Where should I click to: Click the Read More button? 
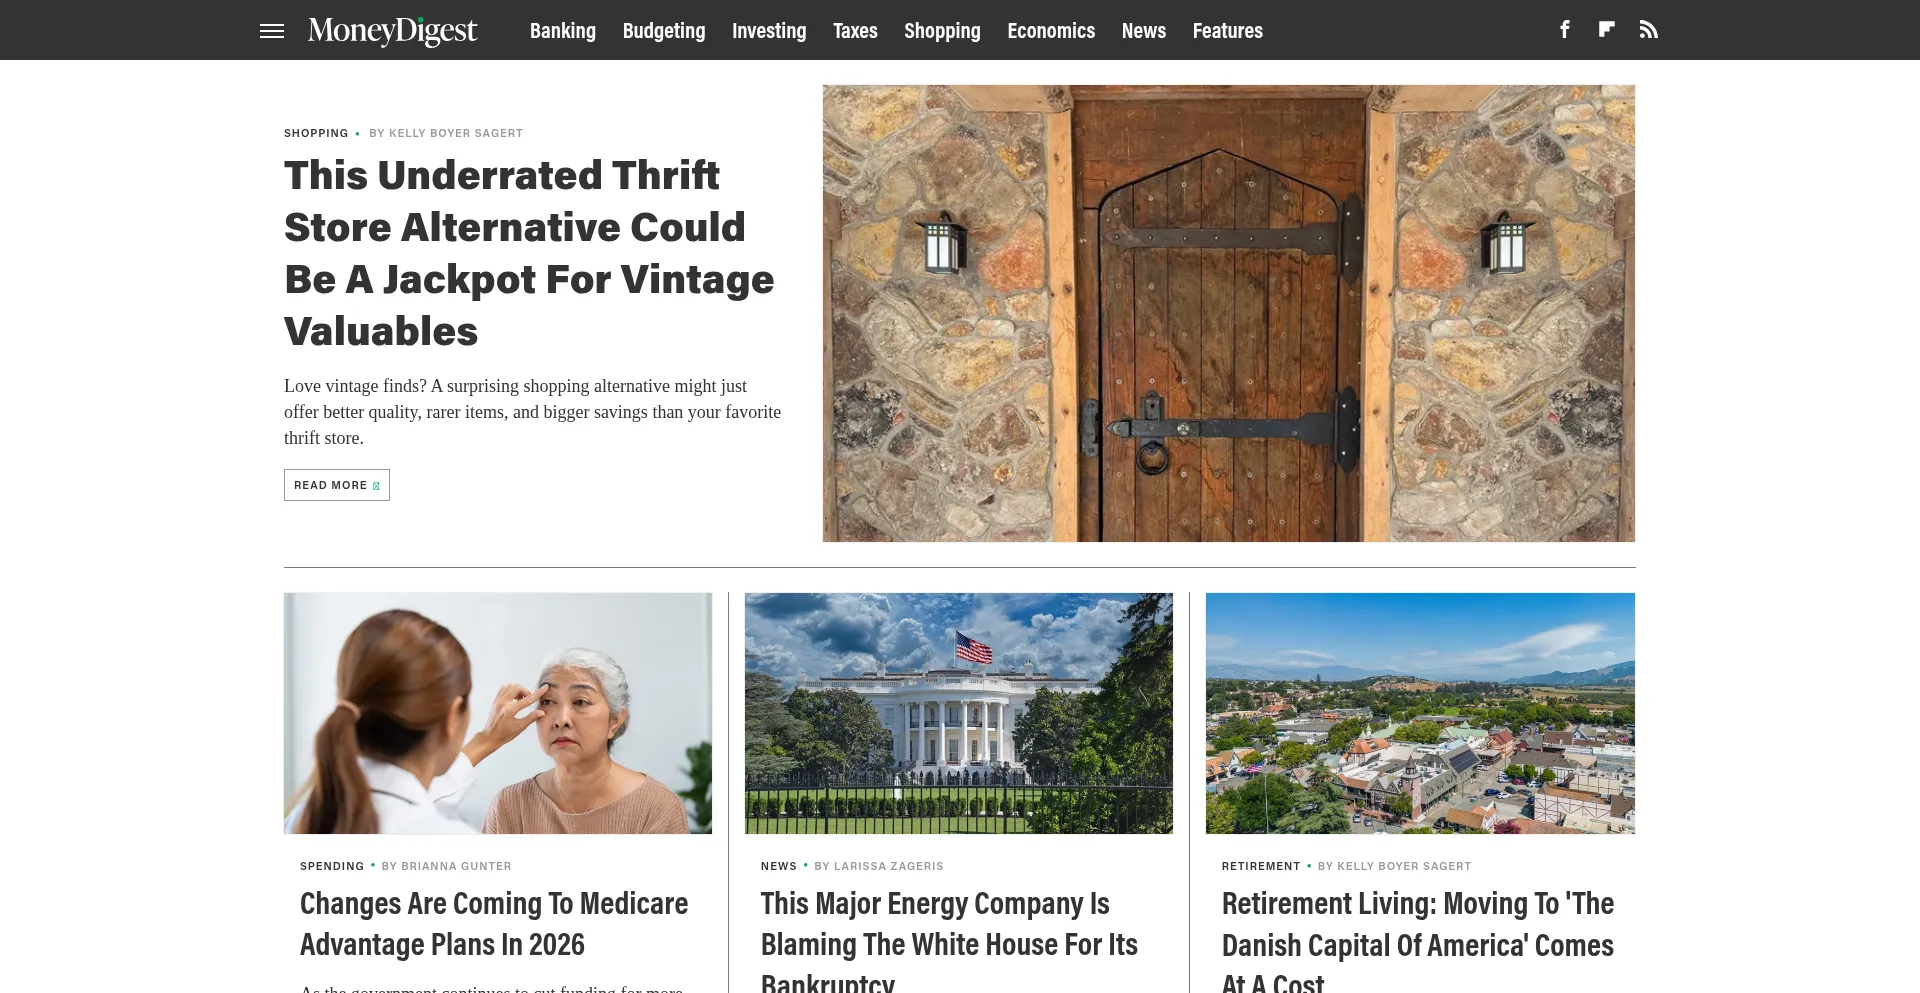tap(337, 485)
